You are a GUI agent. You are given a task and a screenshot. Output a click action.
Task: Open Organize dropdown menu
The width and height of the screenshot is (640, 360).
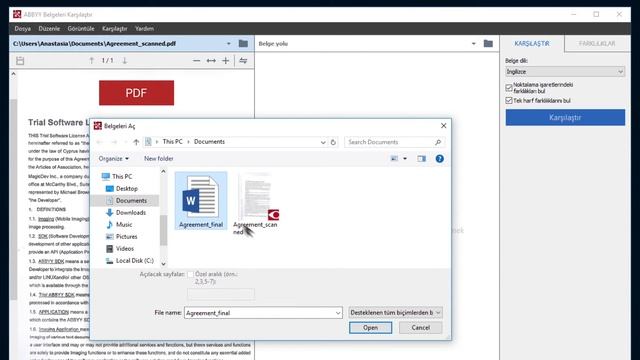coord(113,158)
